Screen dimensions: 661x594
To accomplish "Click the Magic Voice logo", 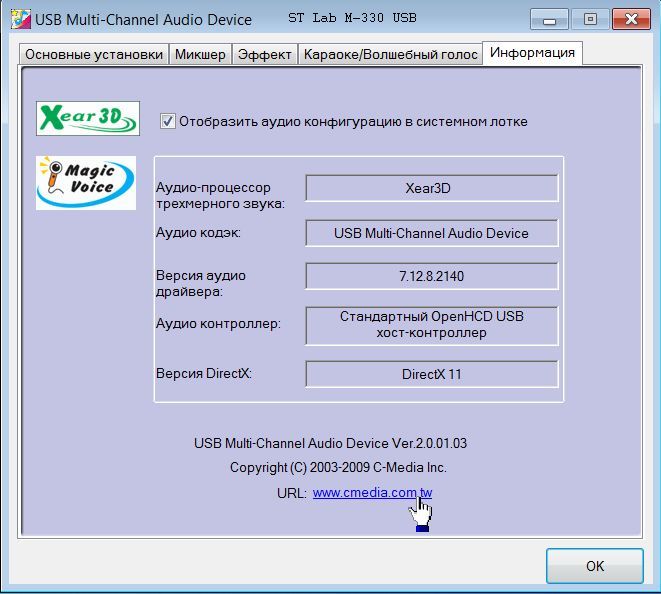I will (86, 183).
